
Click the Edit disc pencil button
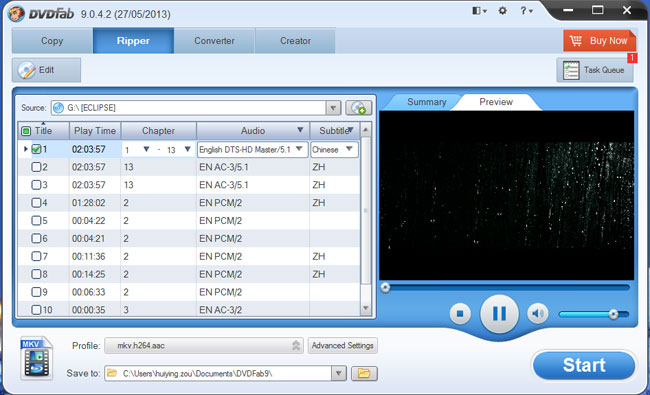coord(46,70)
